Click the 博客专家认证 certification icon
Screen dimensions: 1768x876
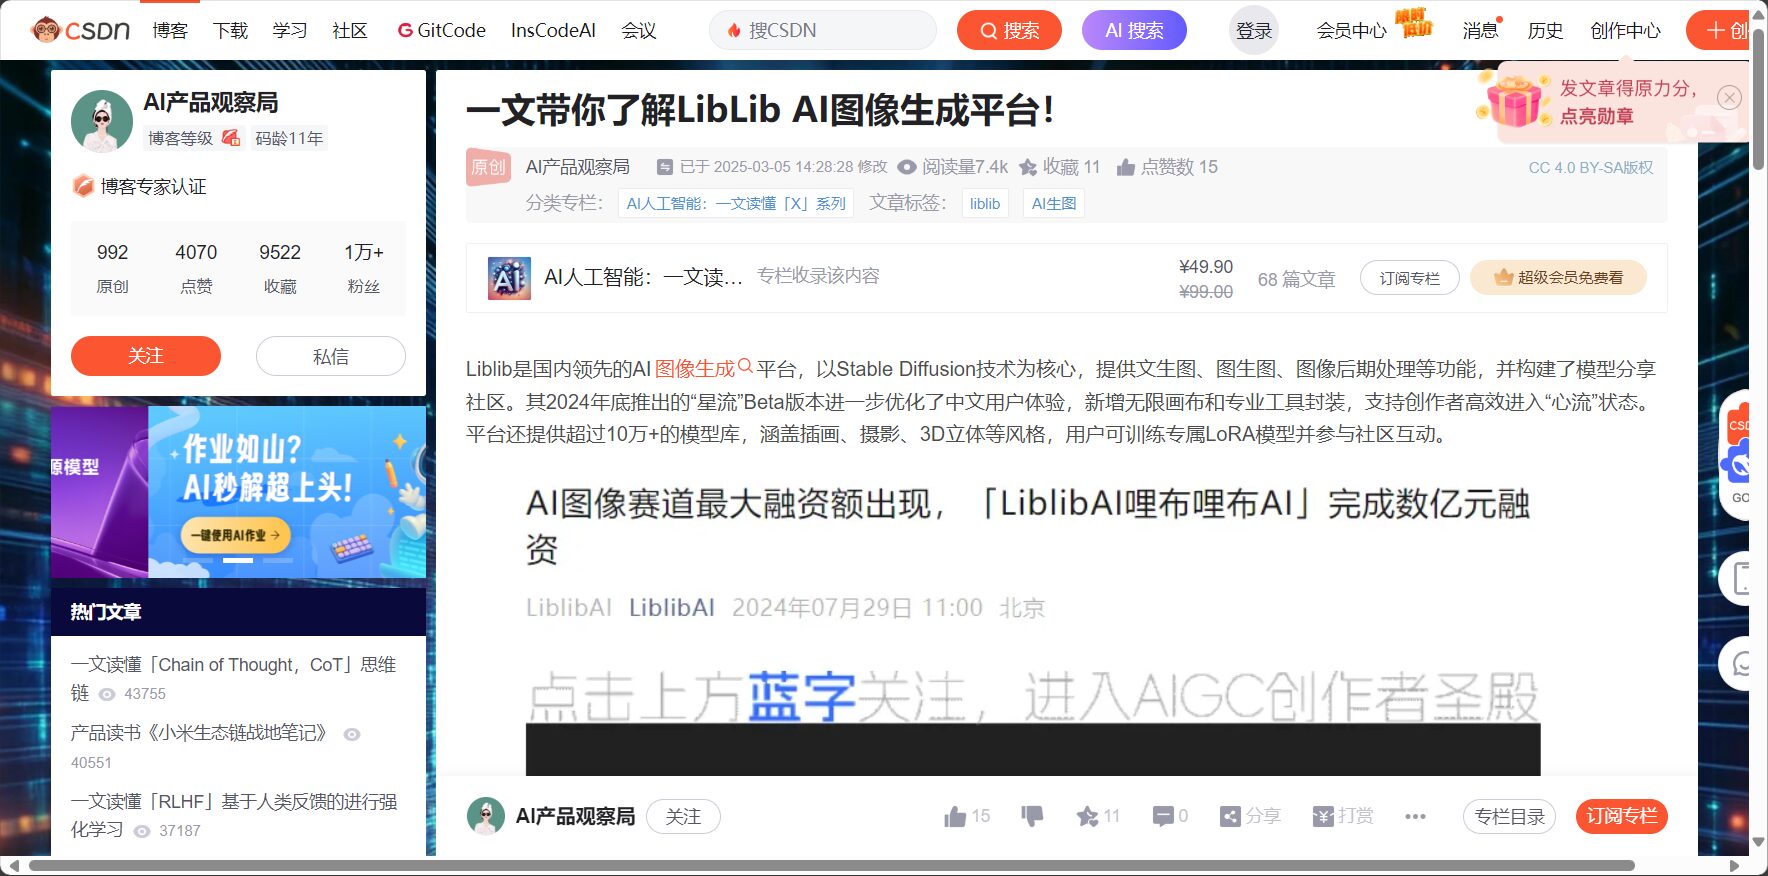tap(83, 186)
